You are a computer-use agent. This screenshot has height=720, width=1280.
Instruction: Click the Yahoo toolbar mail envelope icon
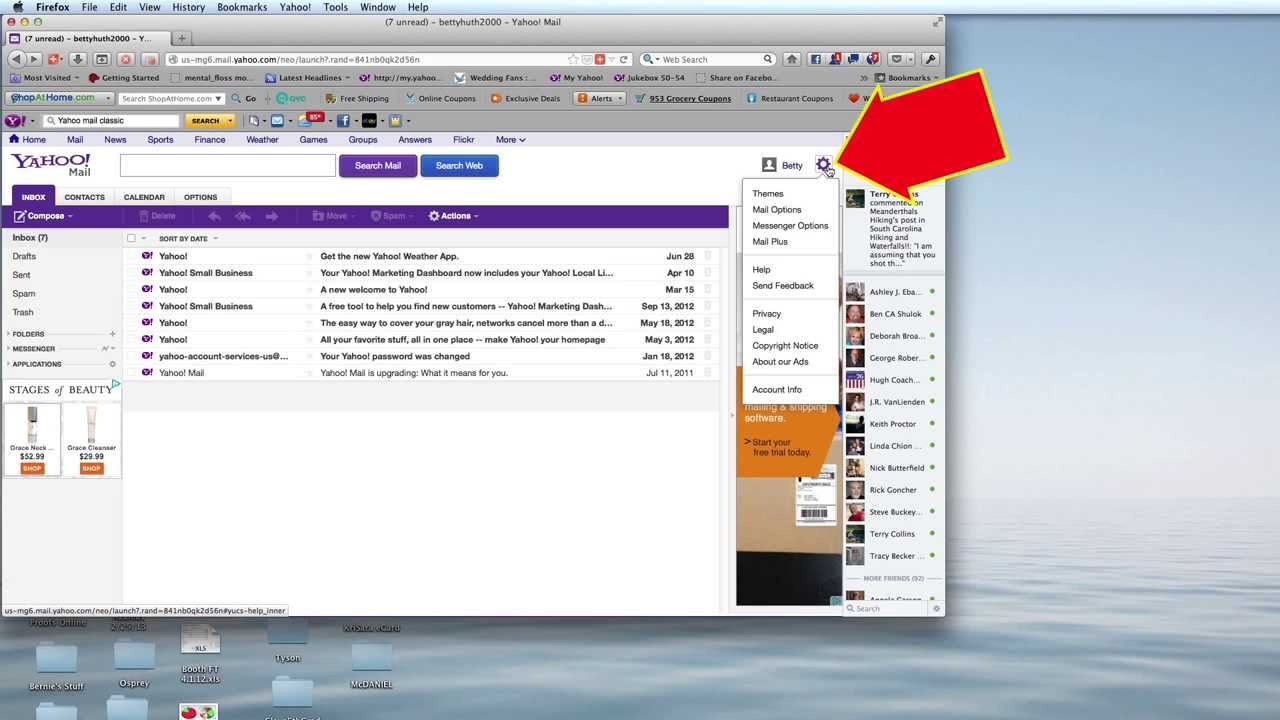(x=277, y=121)
